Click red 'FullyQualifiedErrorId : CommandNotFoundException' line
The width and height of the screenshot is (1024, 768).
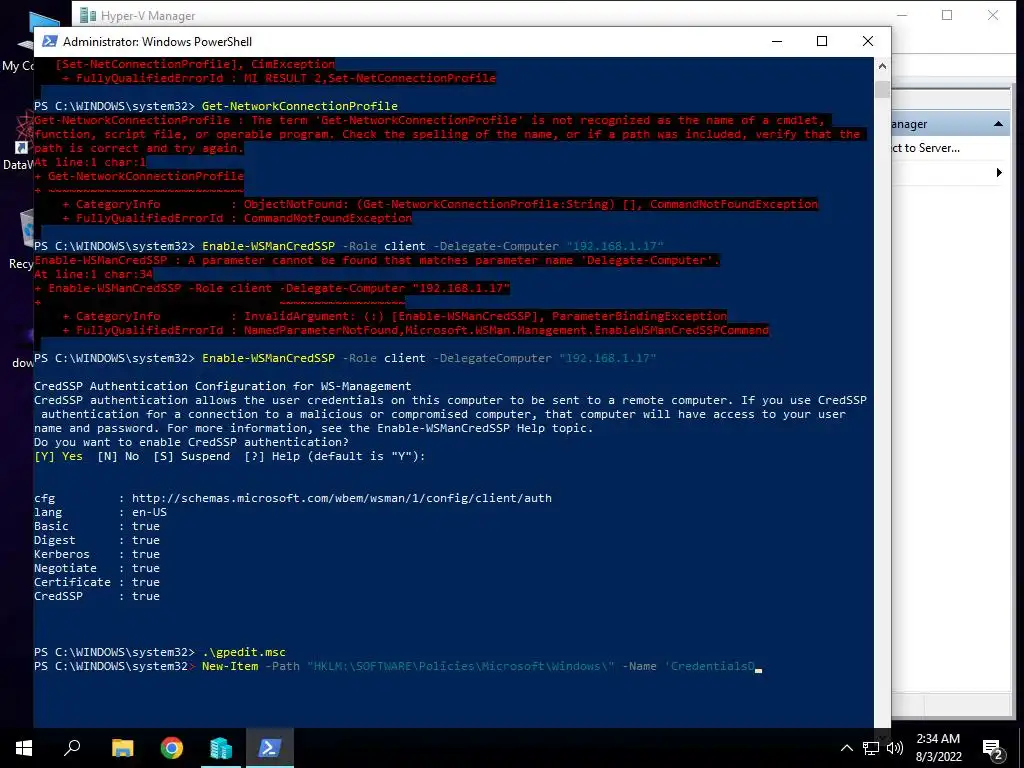(237, 218)
